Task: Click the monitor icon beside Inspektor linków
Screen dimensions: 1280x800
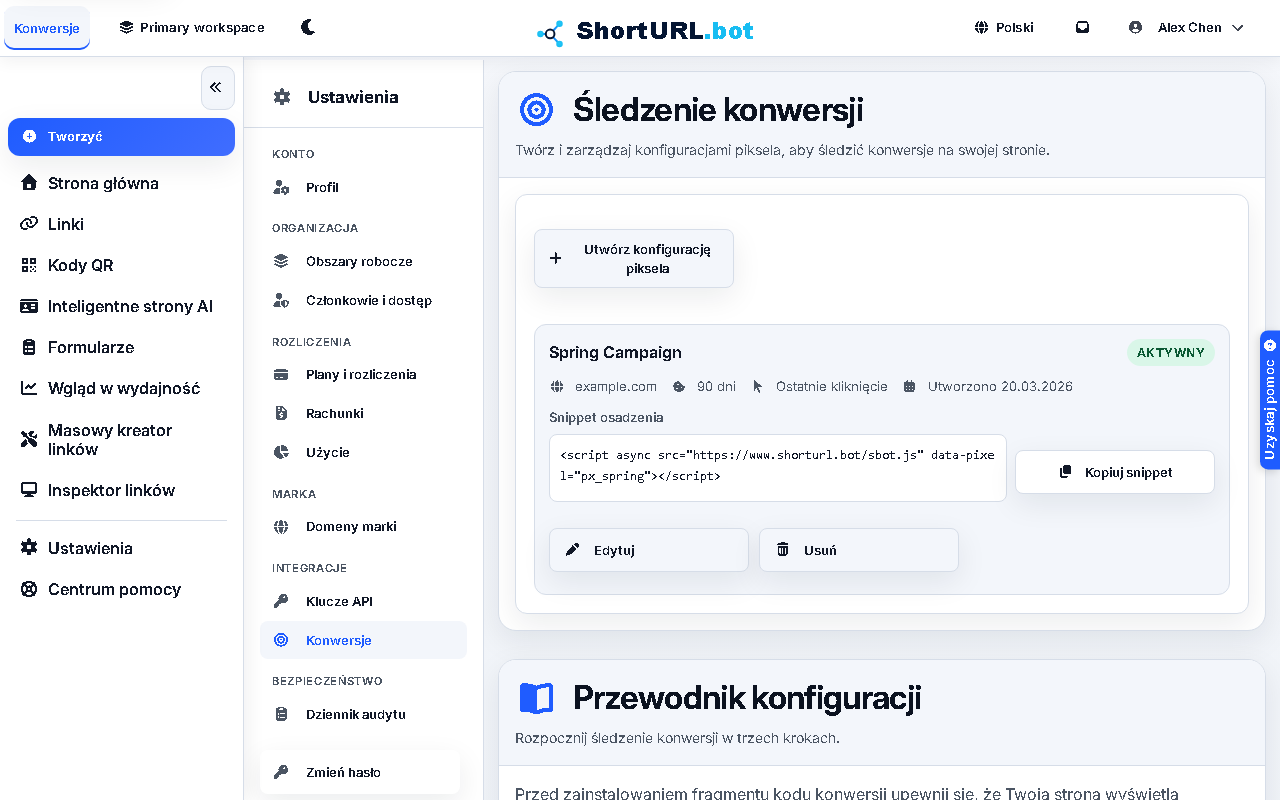Action: tap(29, 490)
